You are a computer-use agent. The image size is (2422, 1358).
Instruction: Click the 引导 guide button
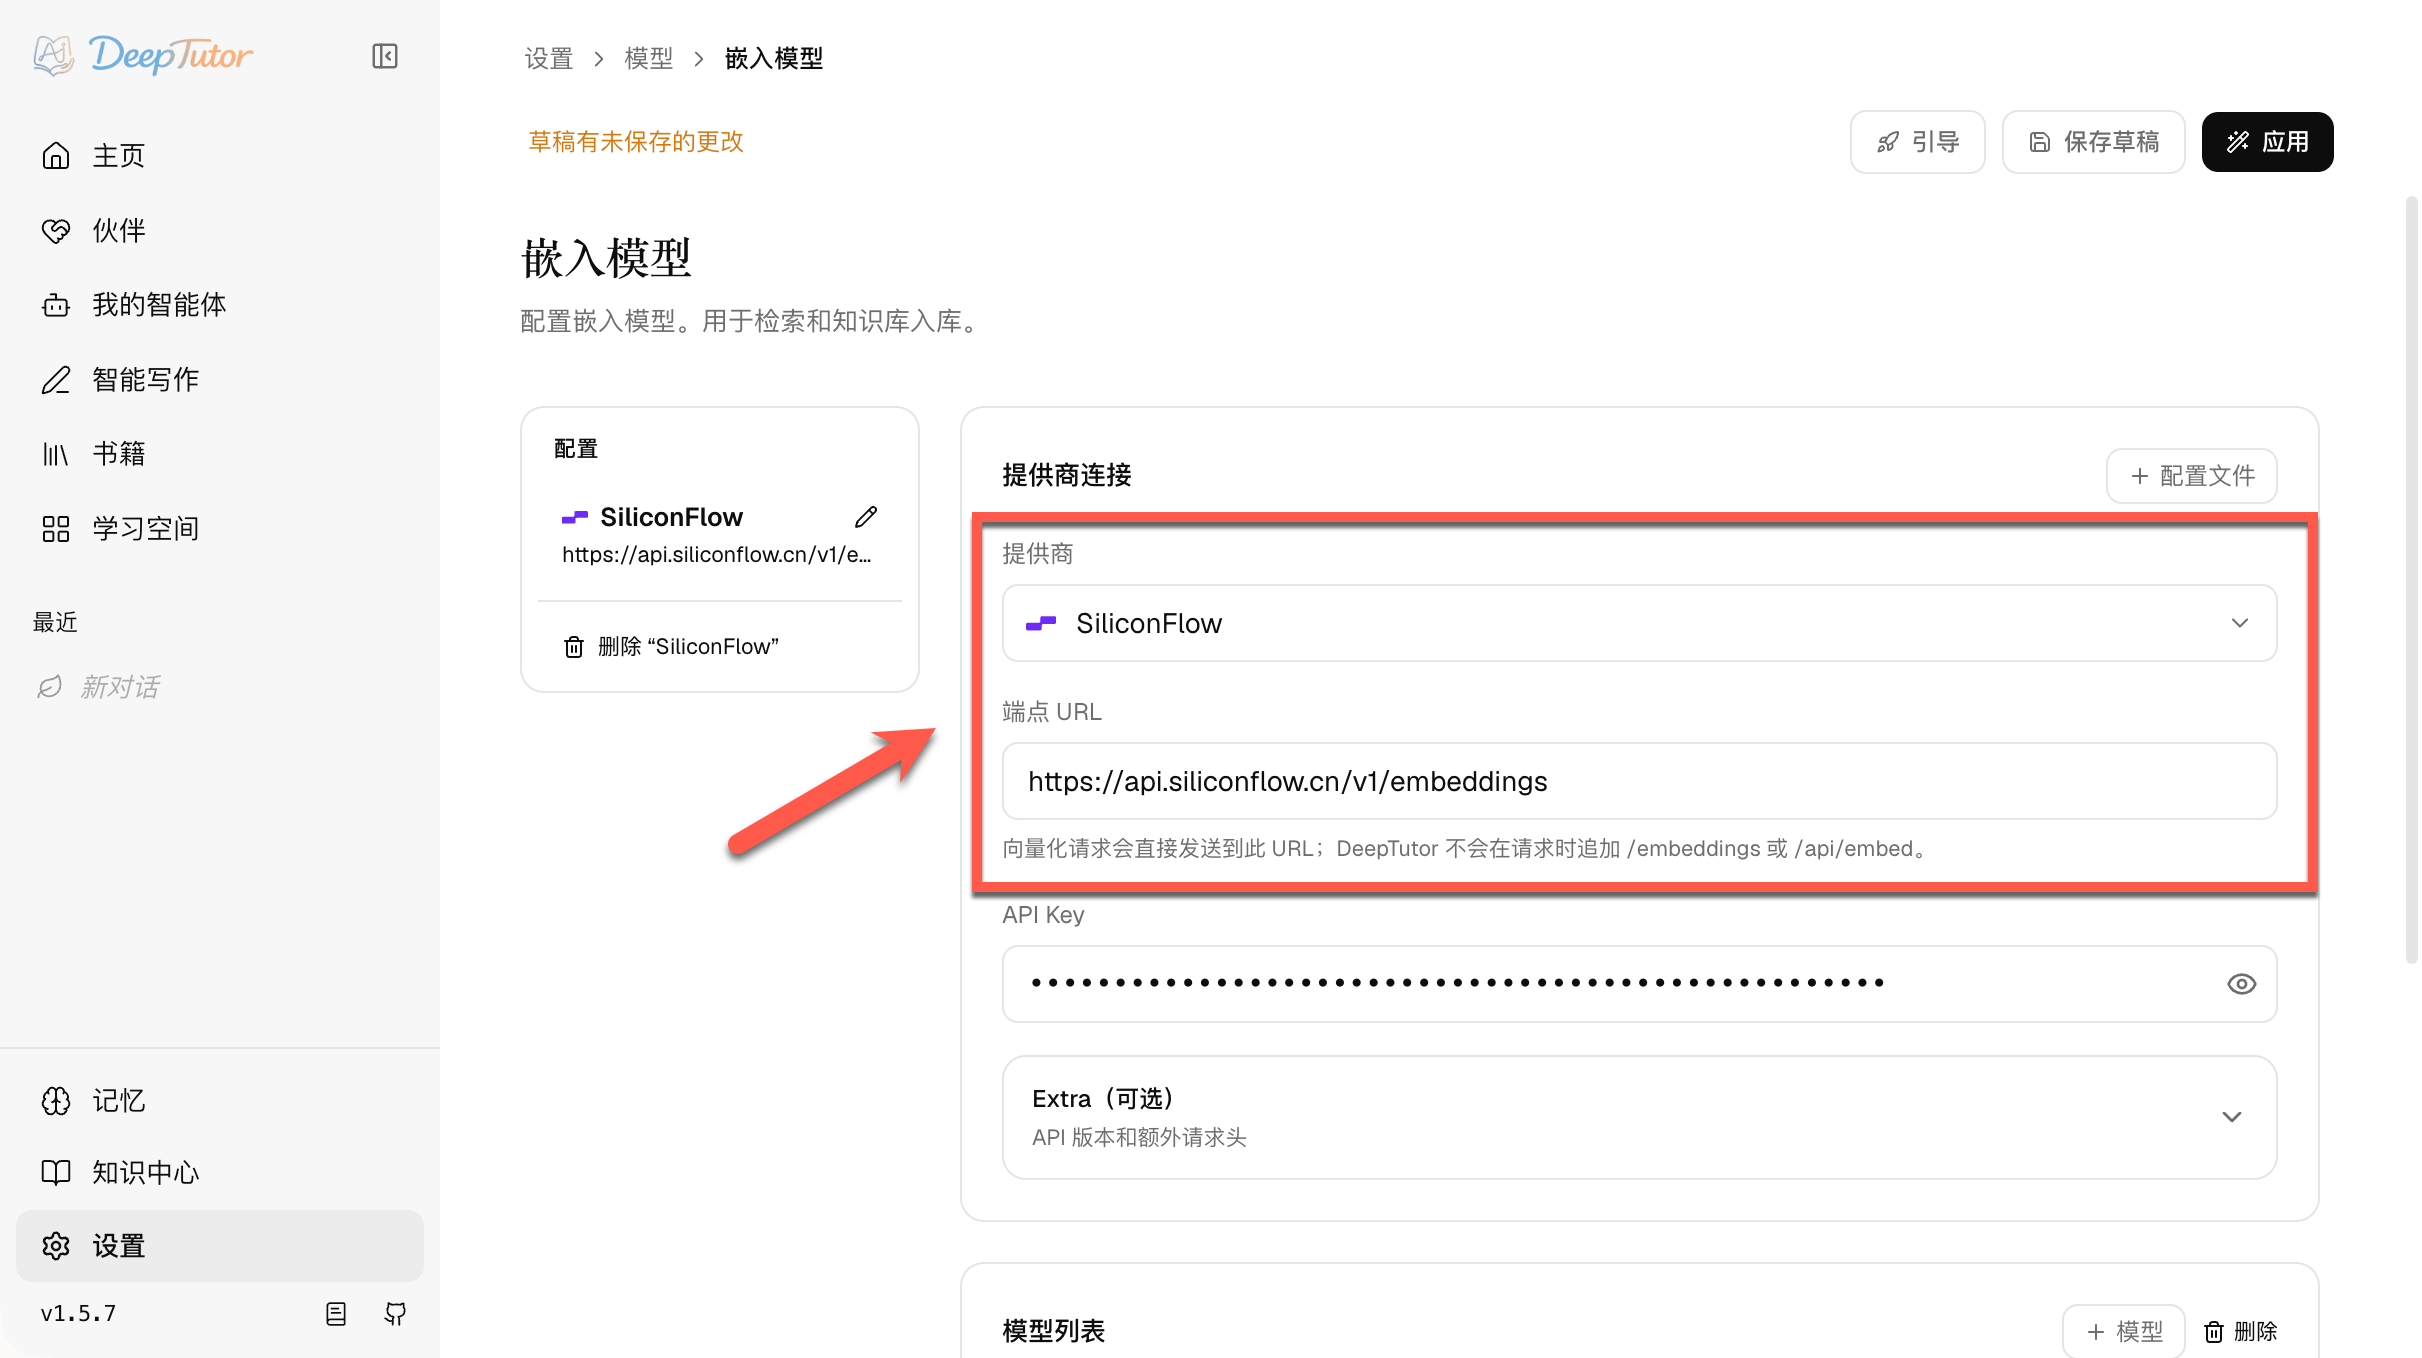coord(1917,142)
